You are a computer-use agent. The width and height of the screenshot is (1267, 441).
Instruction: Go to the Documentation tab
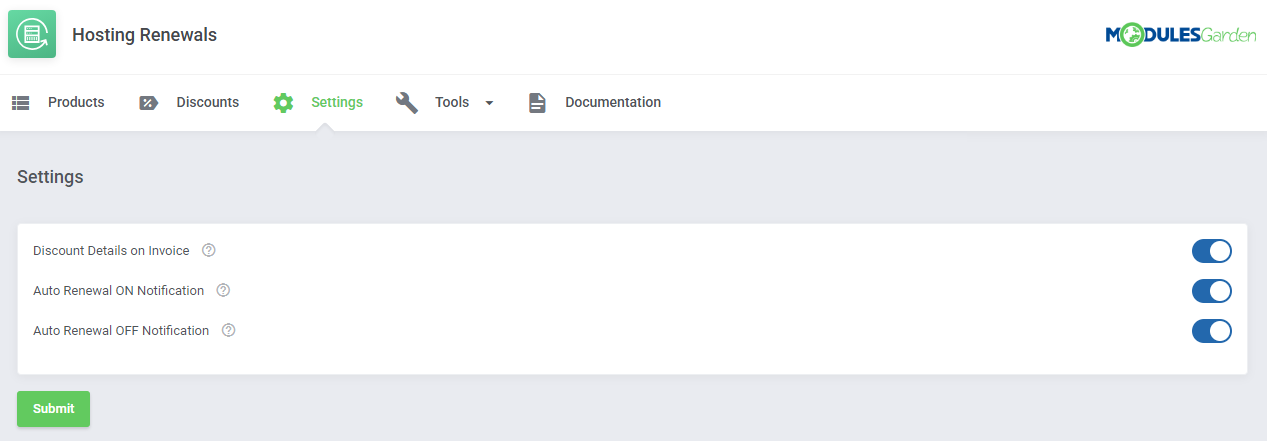[613, 102]
